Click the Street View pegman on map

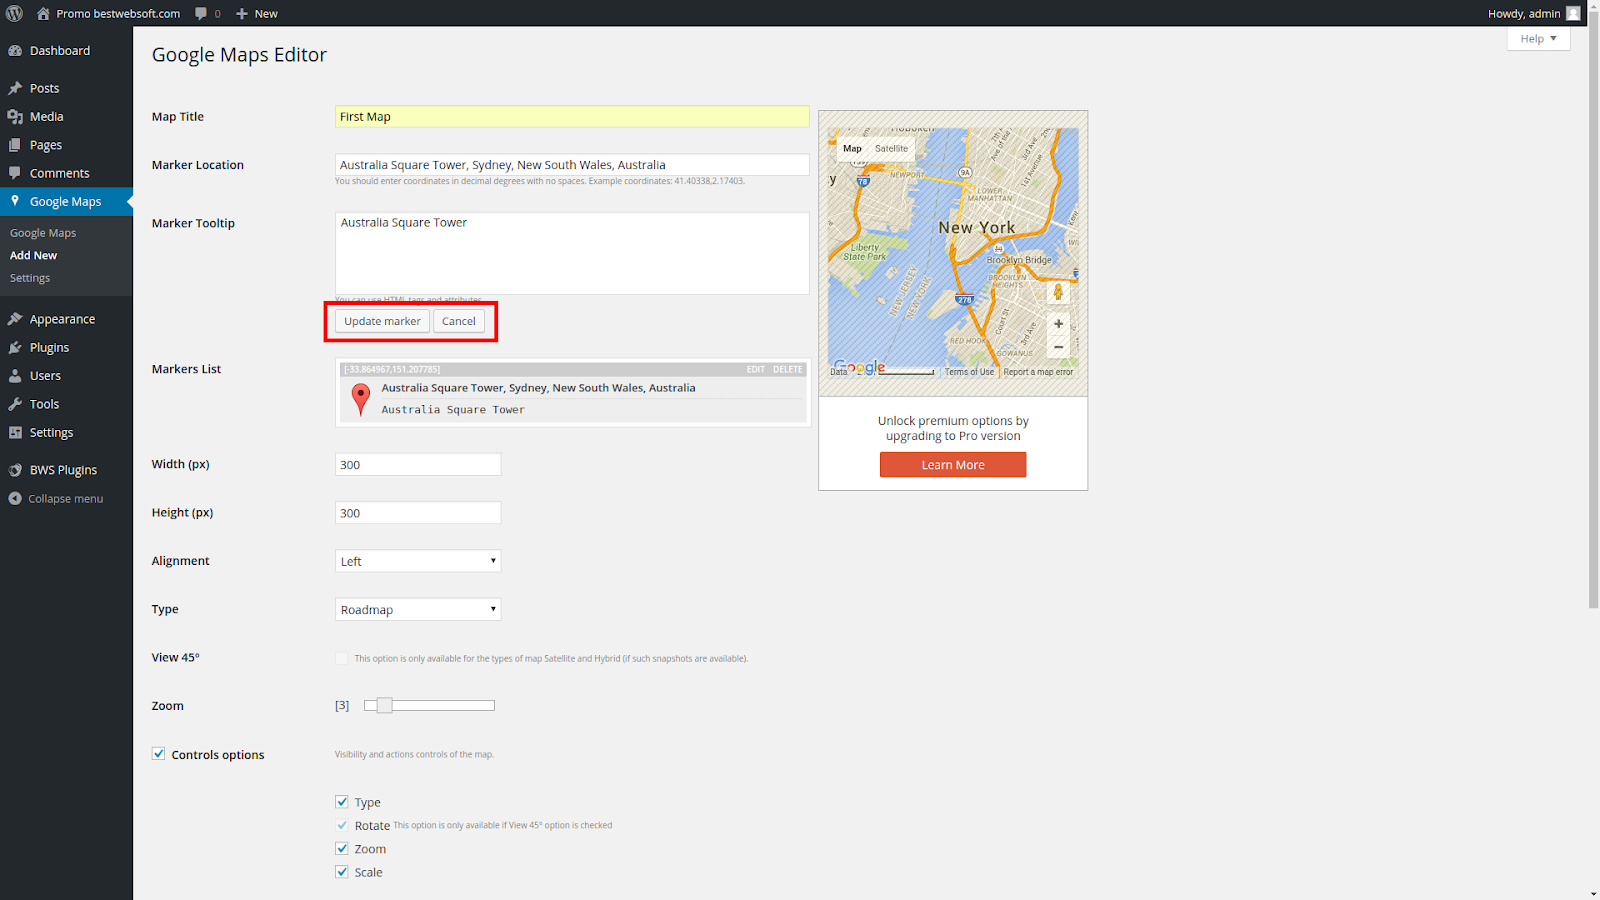pyautogui.click(x=1058, y=293)
